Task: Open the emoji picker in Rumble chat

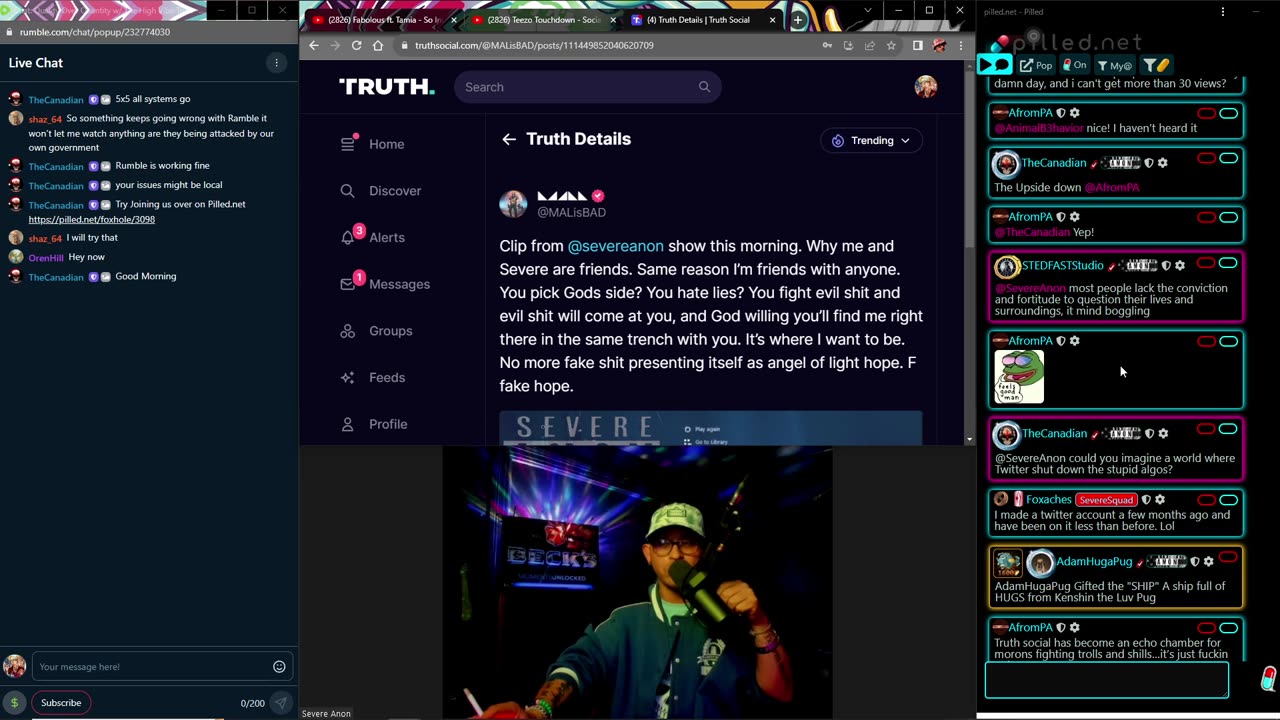Action: [279, 667]
